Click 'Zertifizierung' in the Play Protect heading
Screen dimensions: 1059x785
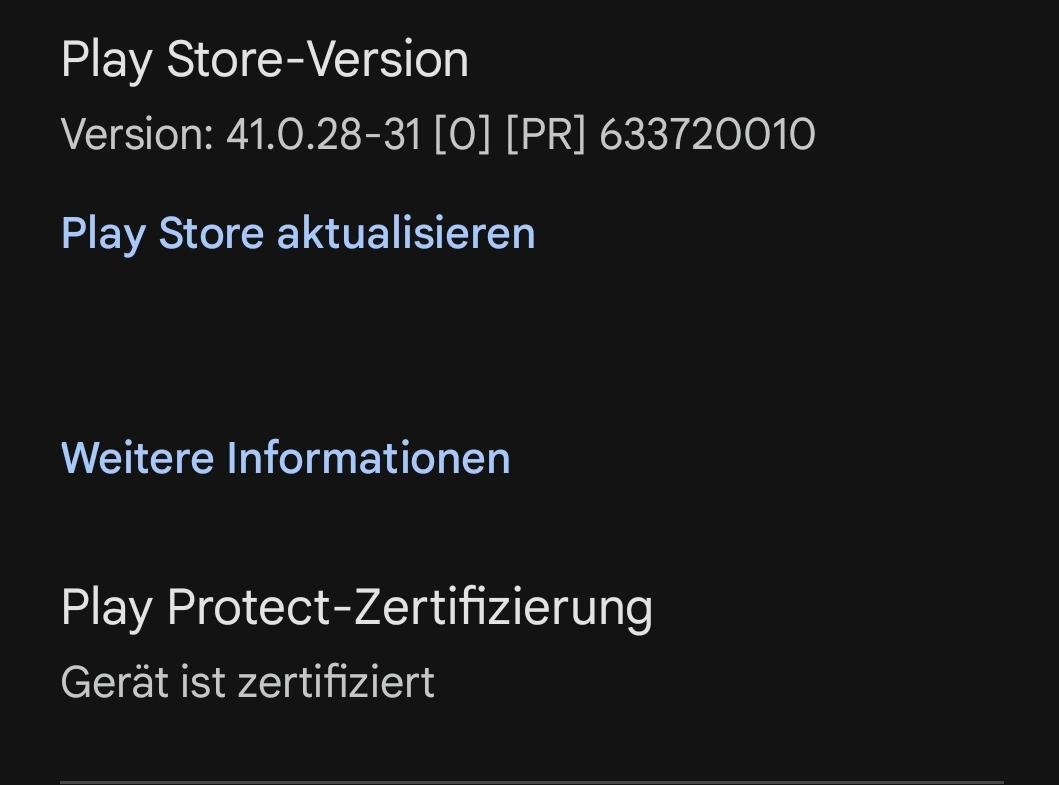[x=503, y=607]
